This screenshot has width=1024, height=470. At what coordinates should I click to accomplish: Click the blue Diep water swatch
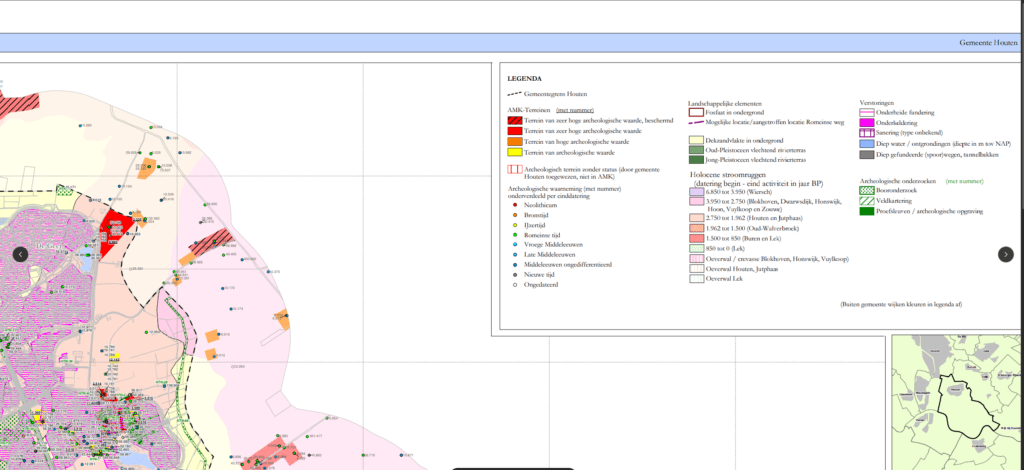868,144
